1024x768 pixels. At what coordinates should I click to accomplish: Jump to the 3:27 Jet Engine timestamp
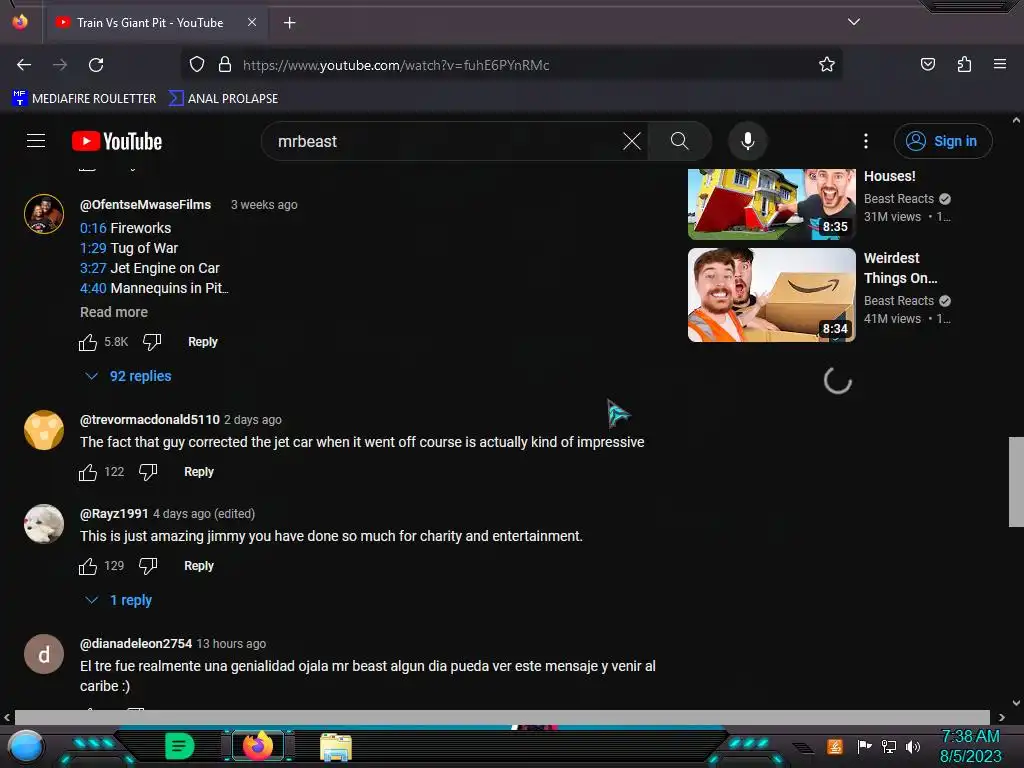(93, 268)
